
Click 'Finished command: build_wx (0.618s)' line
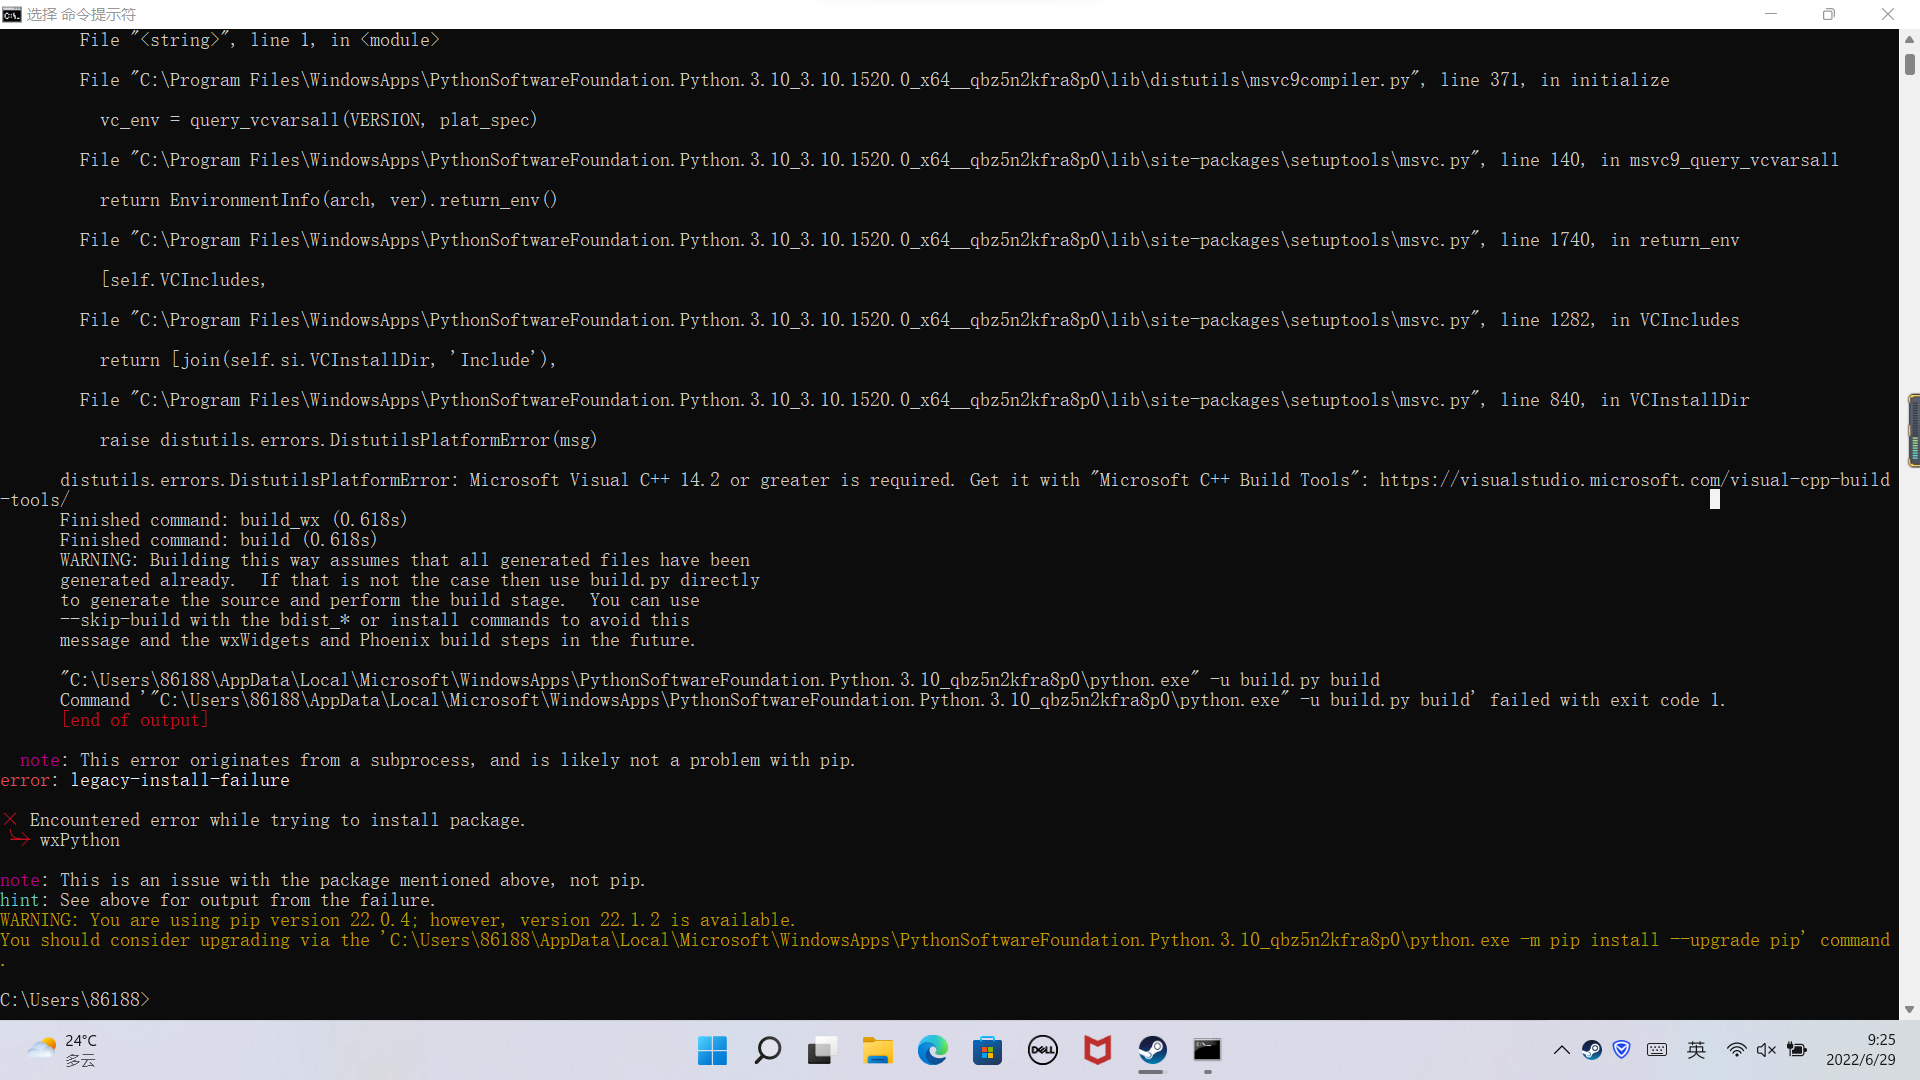[234, 520]
